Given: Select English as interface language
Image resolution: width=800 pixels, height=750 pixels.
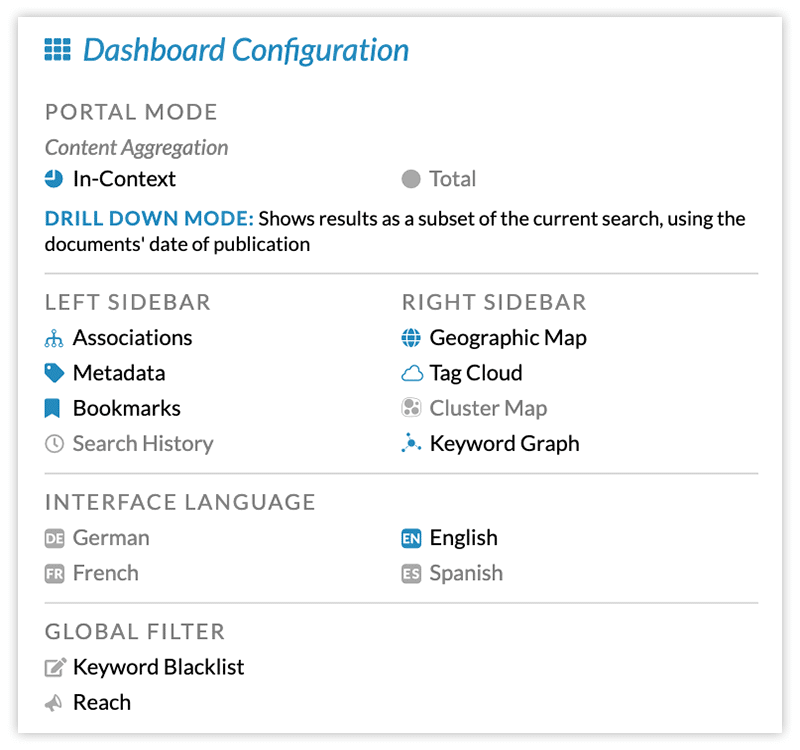Looking at the screenshot, I should click(463, 538).
